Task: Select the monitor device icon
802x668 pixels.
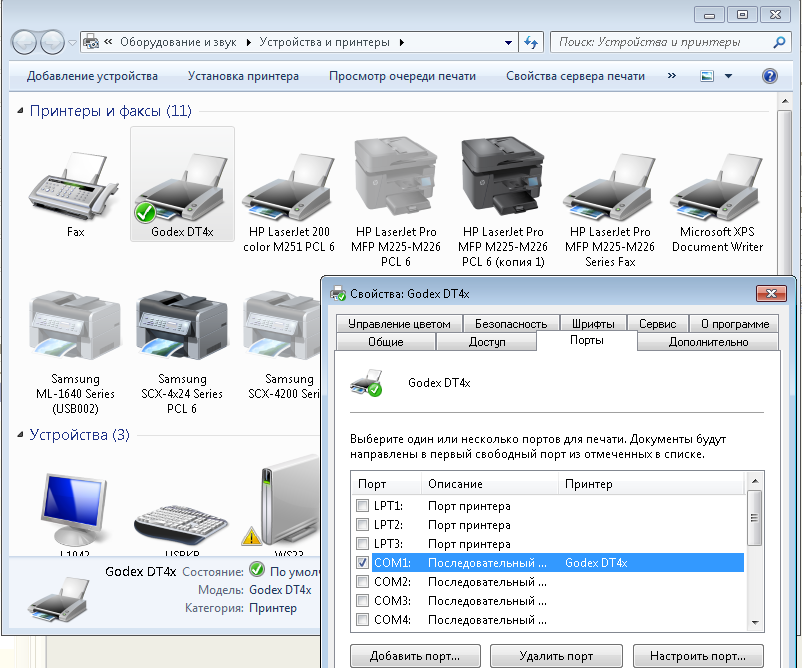Action: (x=75, y=509)
